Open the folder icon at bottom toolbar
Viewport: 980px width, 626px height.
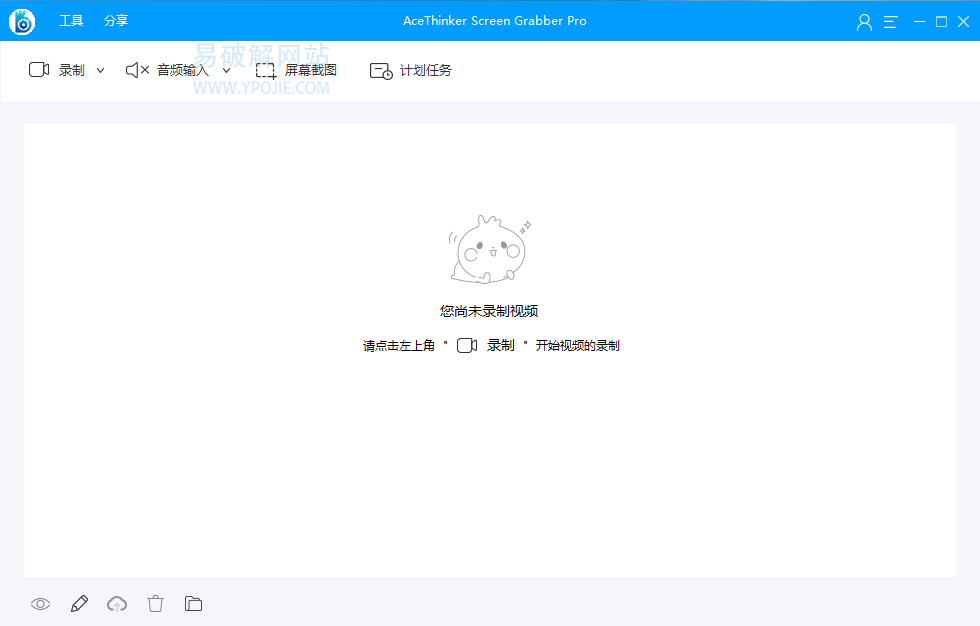193,603
